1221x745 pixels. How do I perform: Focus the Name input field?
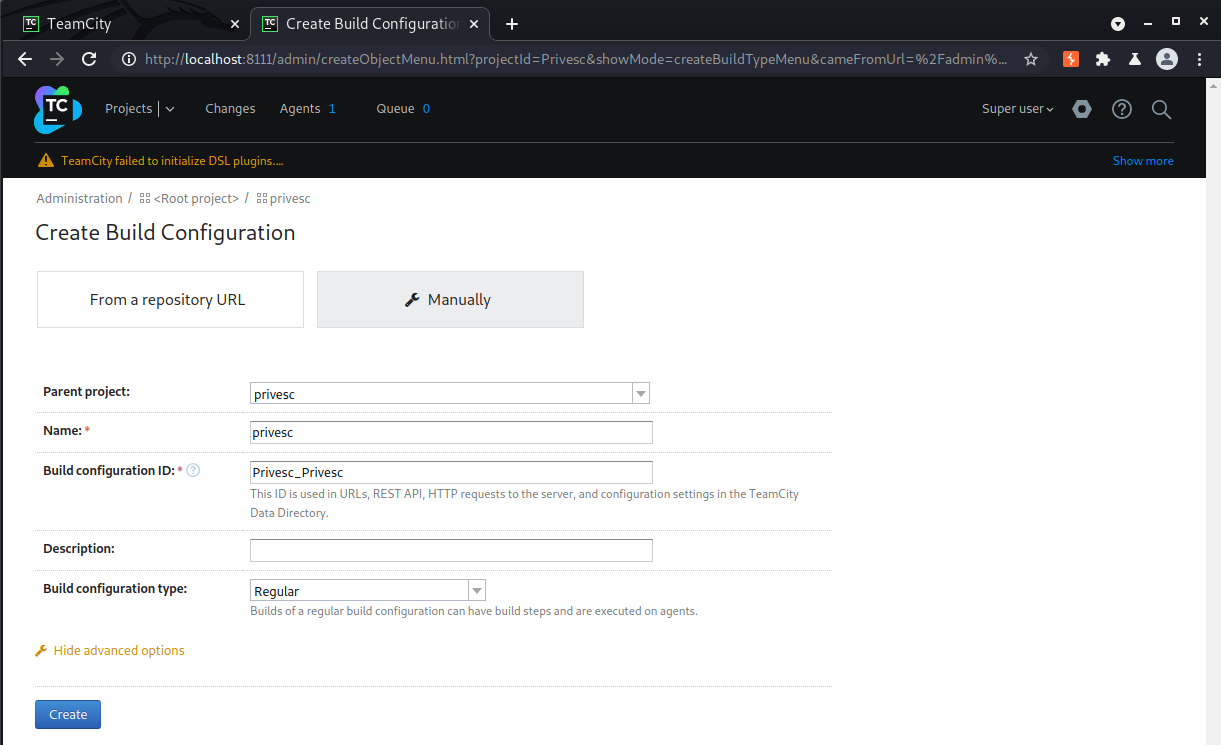point(451,432)
